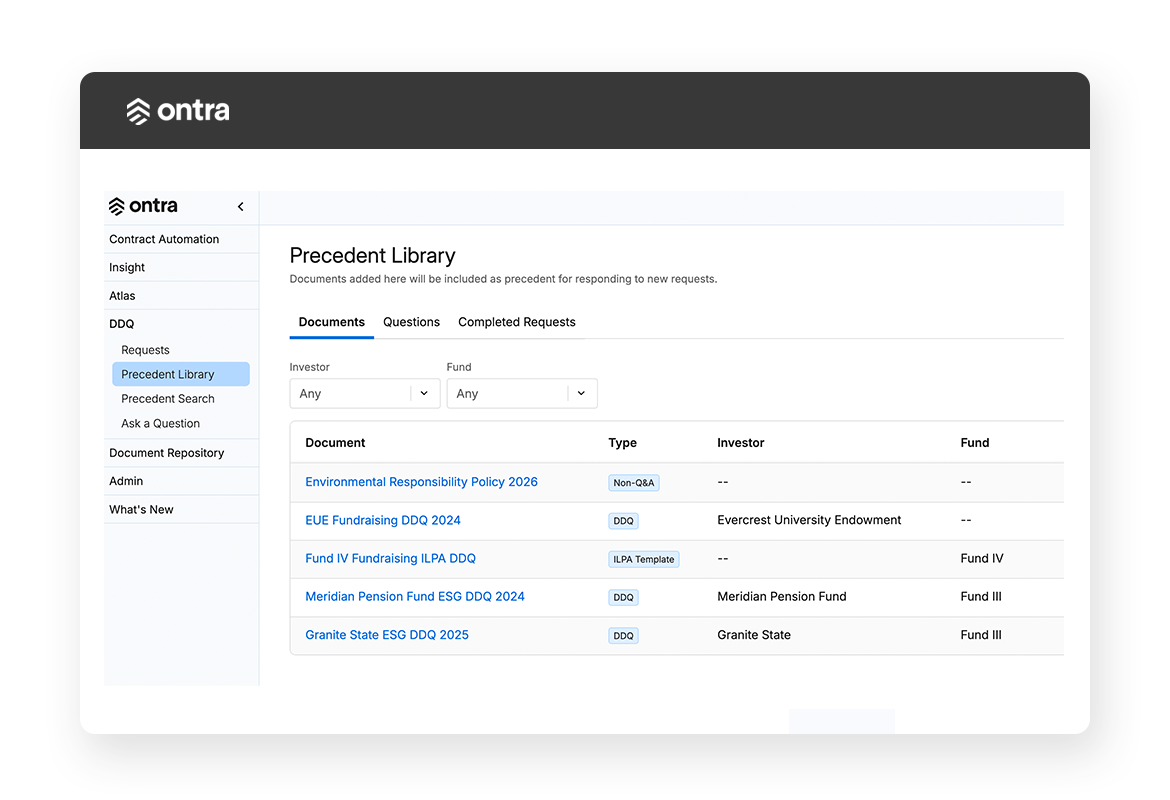Open the EUE Fundraising DDQ 2024 link
1170x800 pixels.
[x=383, y=520]
